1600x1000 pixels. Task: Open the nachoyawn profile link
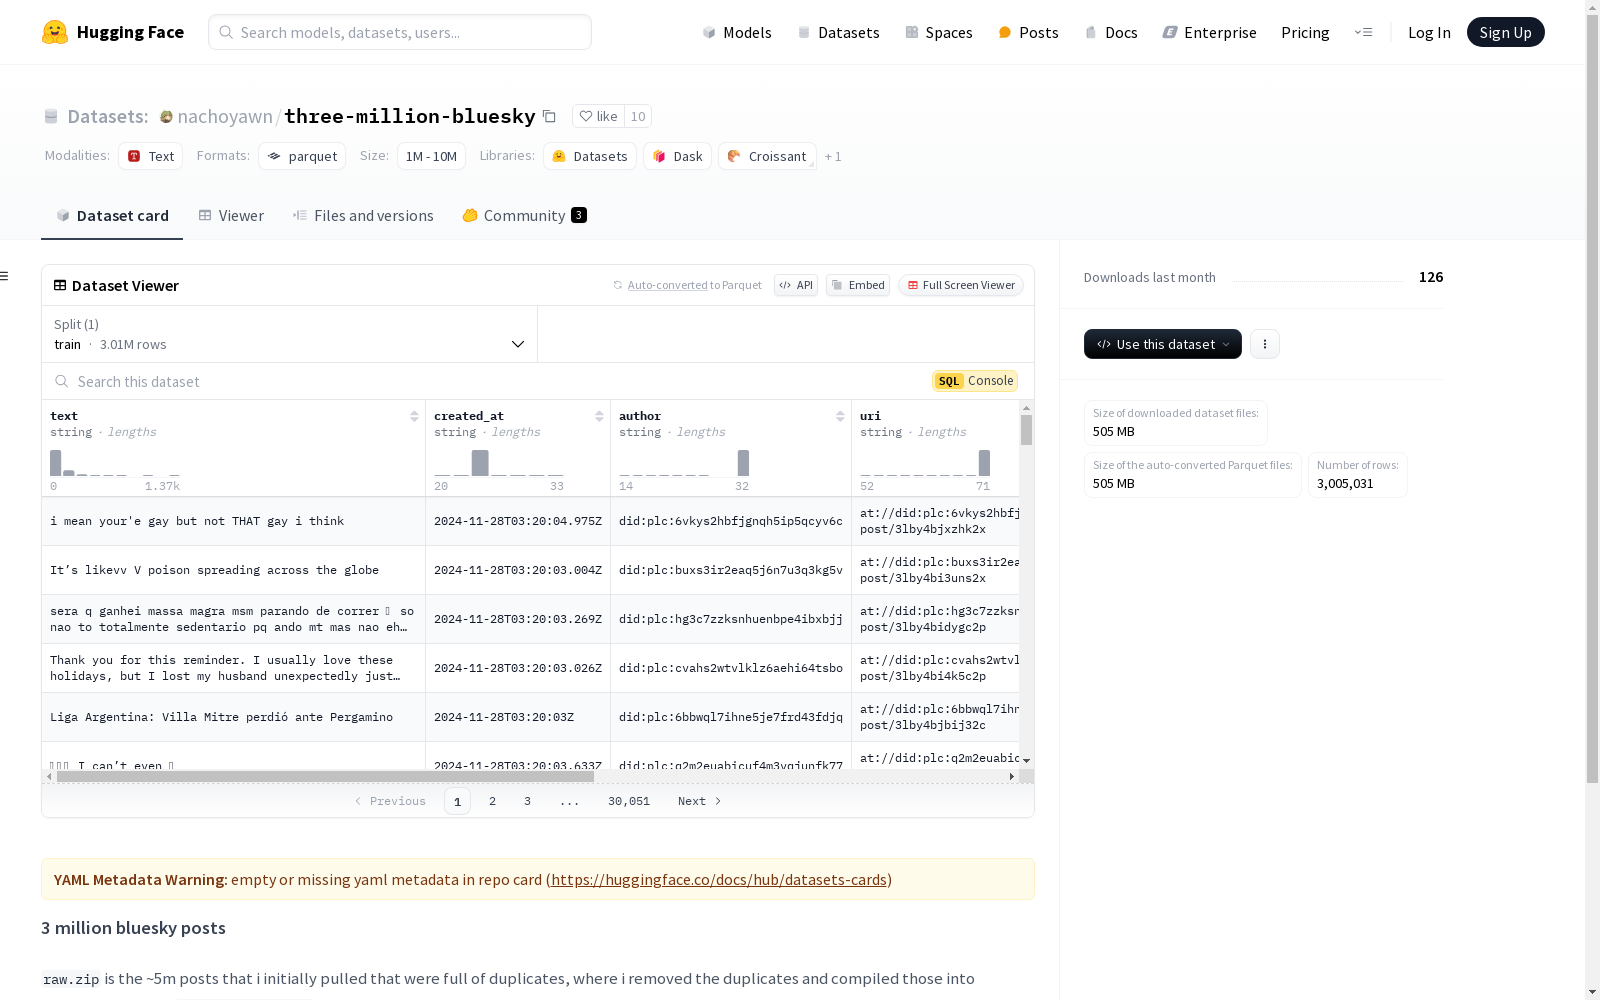click(225, 117)
